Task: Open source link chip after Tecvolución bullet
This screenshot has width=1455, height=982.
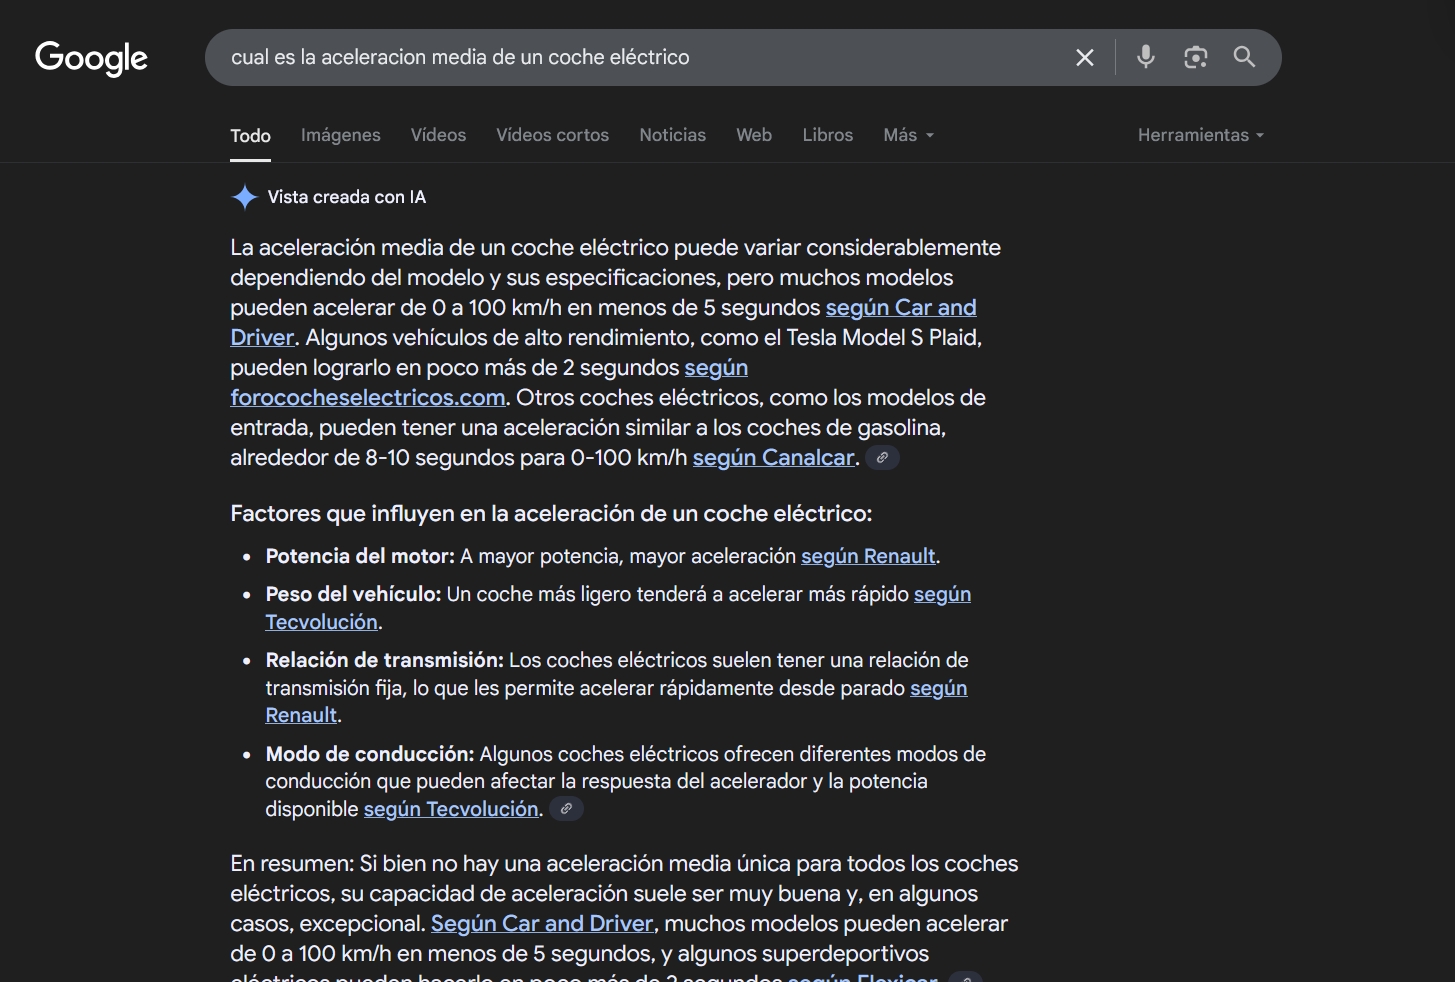Action: (566, 809)
